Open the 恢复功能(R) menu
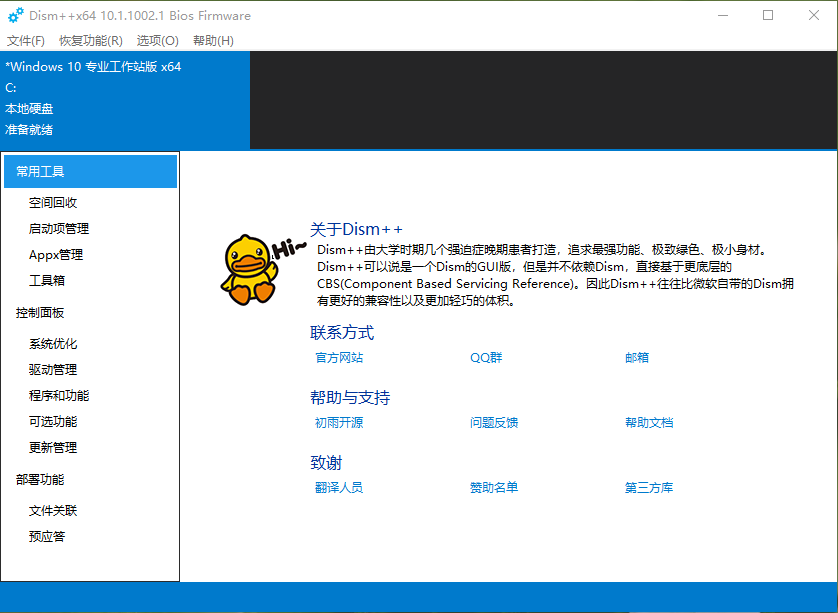This screenshot has height=613, width=838. pyautogui.click(x=91, y=41)
